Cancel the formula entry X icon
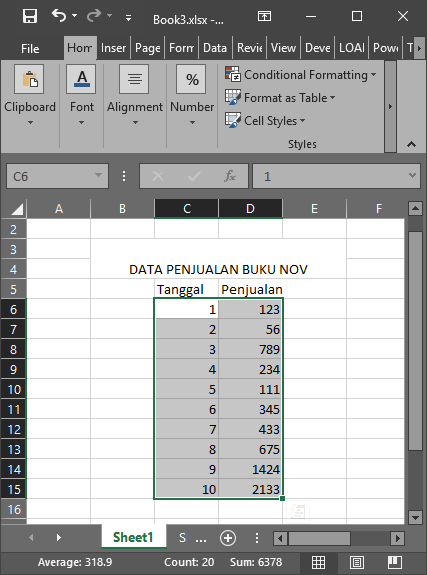This screenshot has width=427, height=575. click(158, 176)
